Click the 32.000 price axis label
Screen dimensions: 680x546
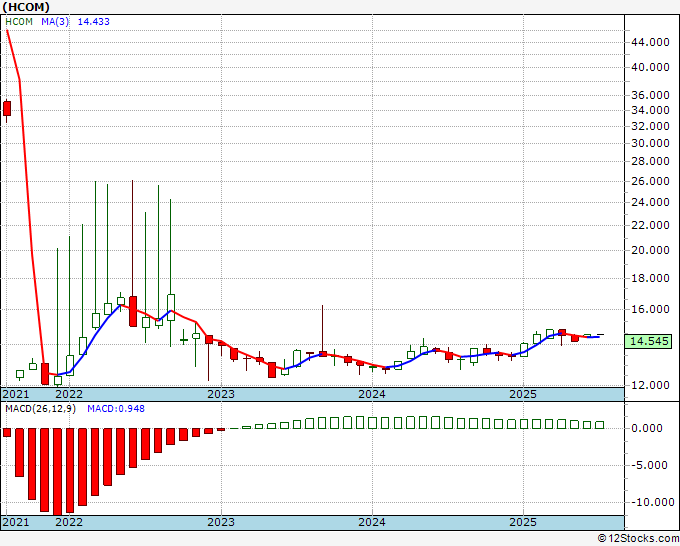pyautogui.click(x=650, y=126)
